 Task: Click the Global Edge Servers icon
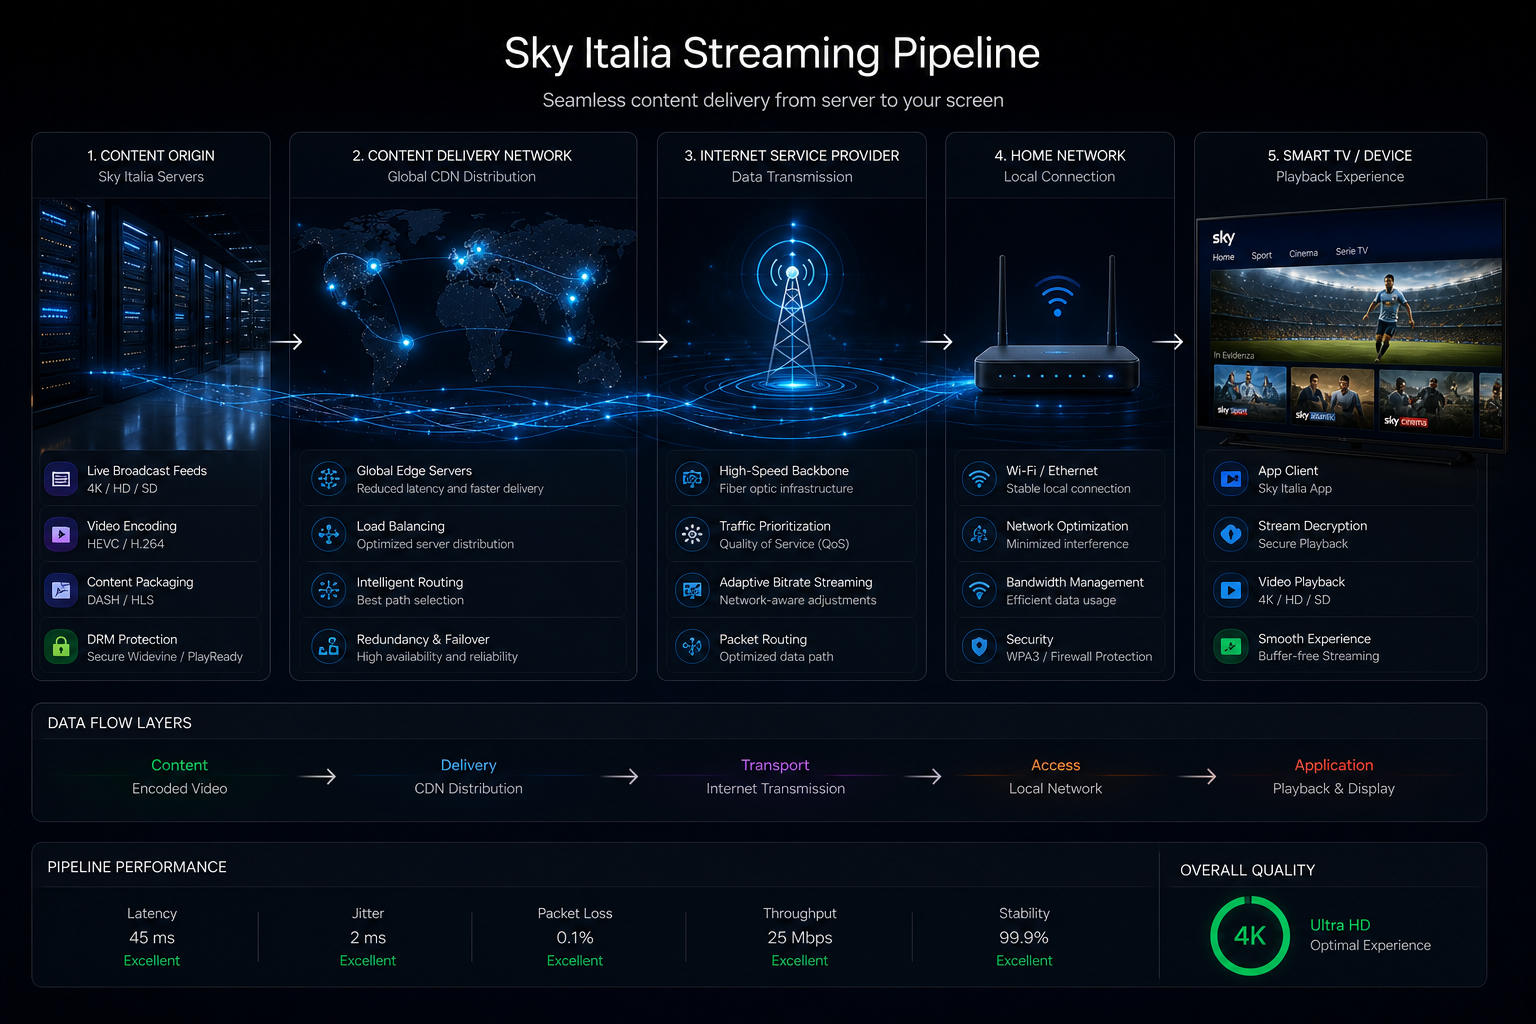pos(329,479)
